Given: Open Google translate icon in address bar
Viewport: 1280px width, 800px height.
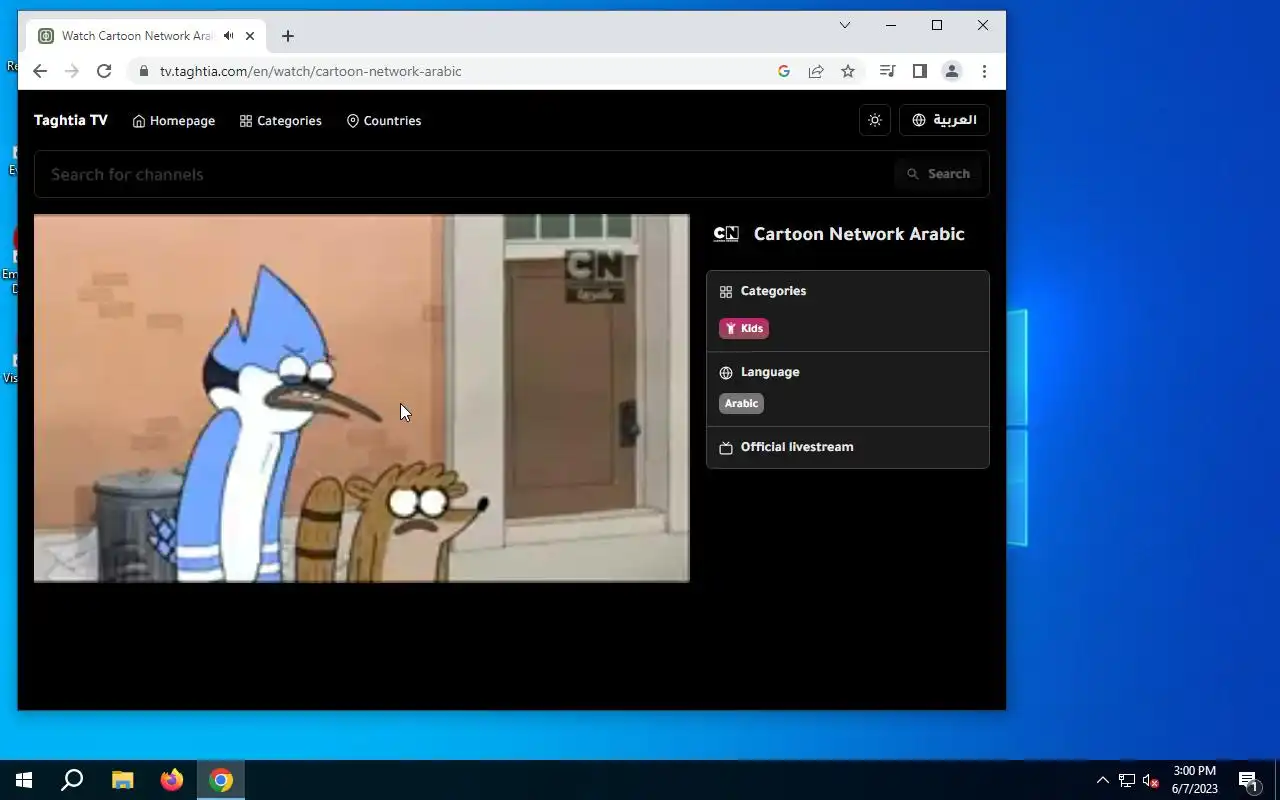Looking at the screenshot, I should tap(784, 71).
